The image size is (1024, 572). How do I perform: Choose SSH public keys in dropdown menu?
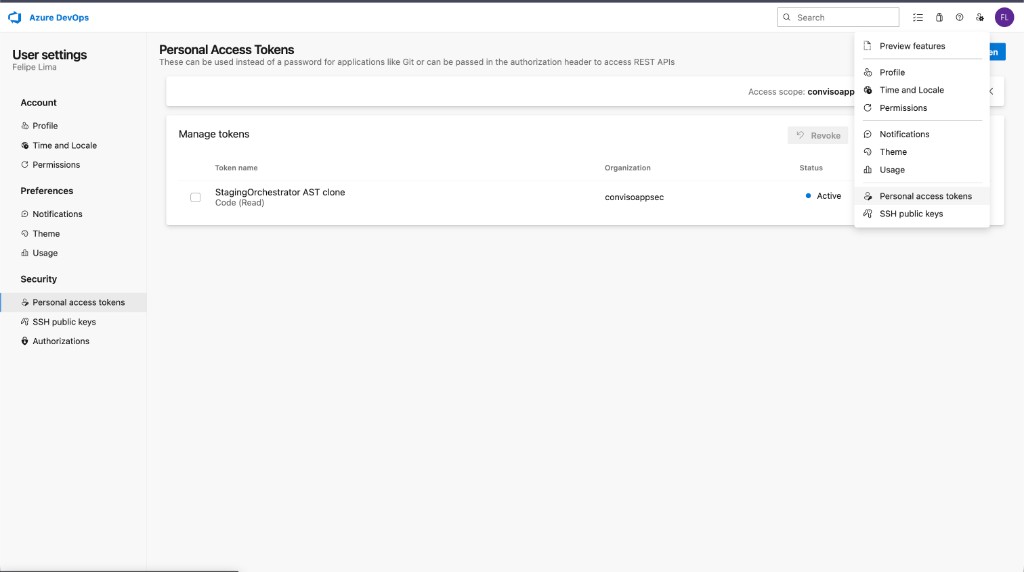921,214
